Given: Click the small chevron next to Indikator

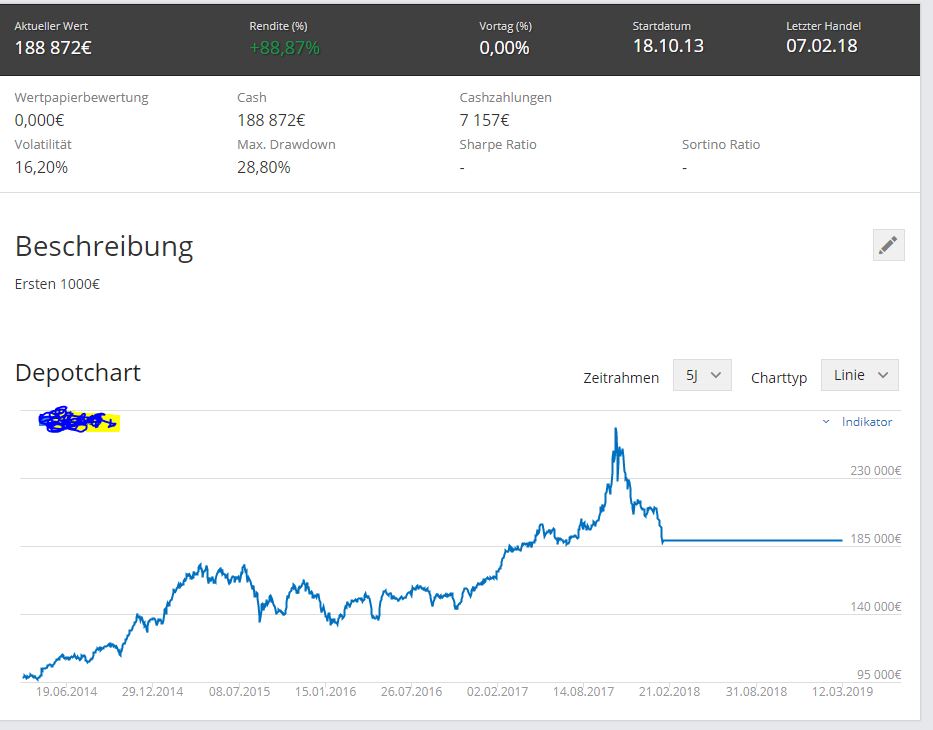Looking at the screenshot, I should 826,422.
